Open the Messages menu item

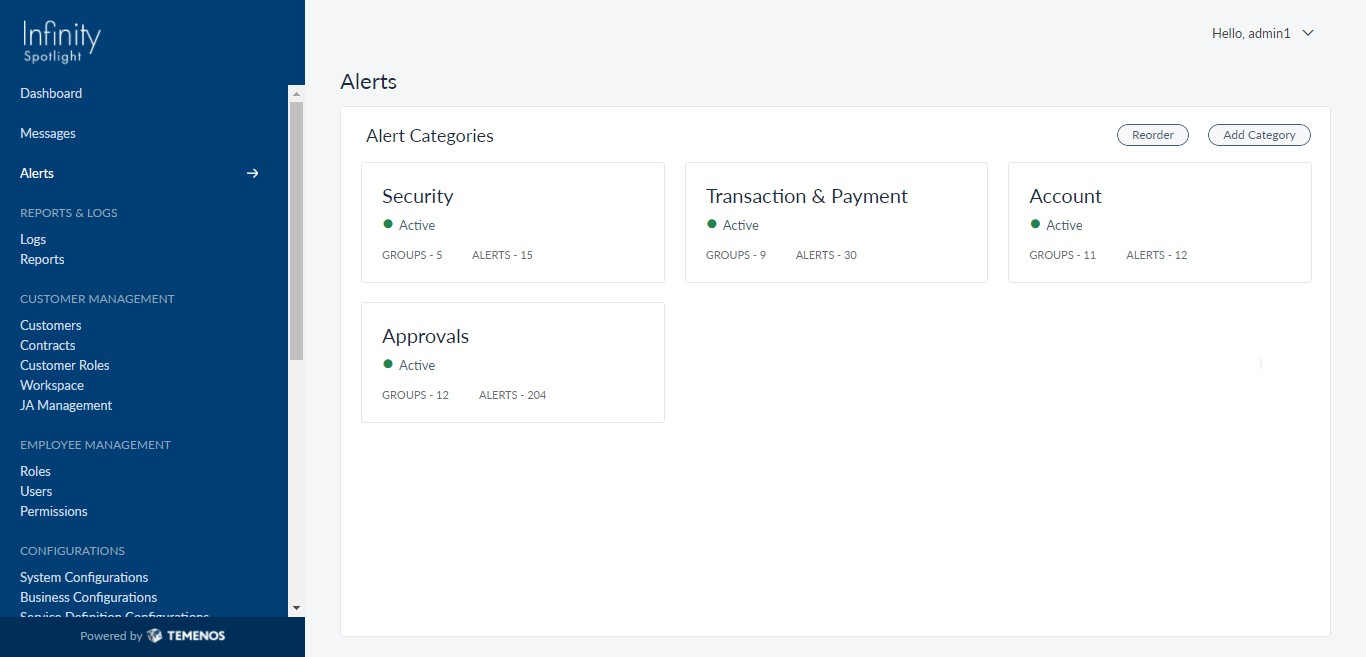[48, 133]
